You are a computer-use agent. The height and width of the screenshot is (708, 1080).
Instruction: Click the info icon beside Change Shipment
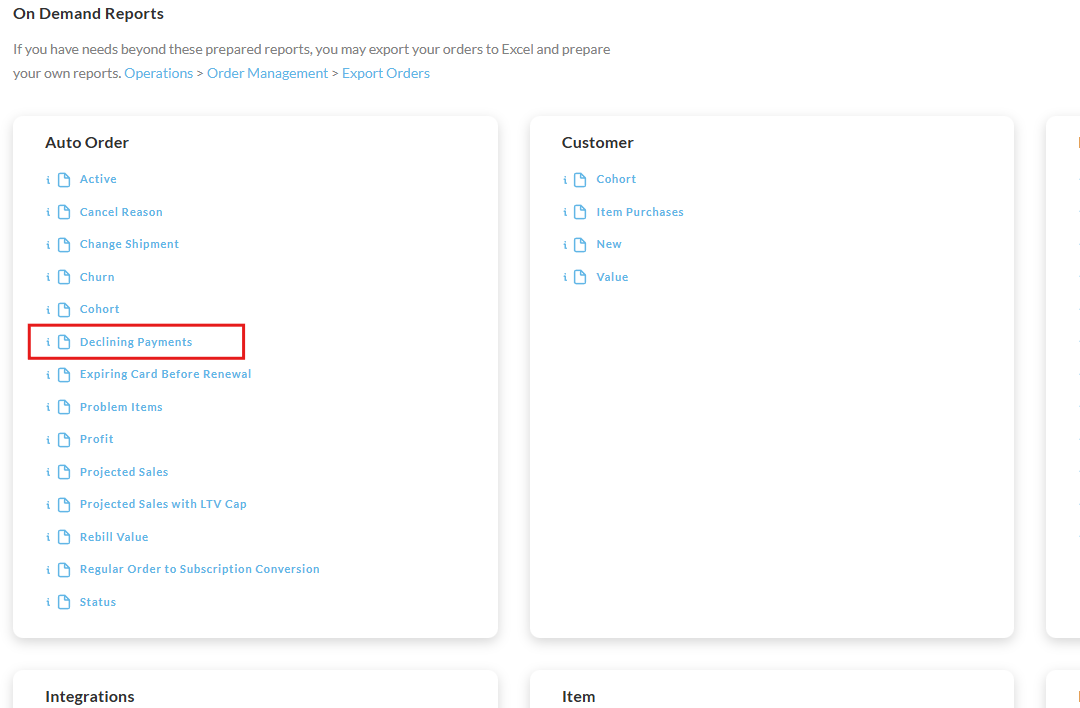point(48,244)
